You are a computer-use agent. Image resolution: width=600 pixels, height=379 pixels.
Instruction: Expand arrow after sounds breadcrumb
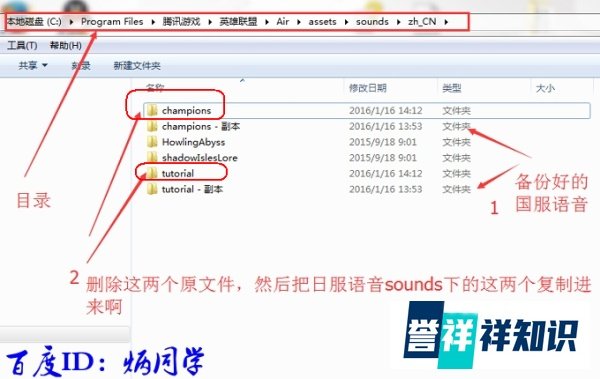[398, 22]
